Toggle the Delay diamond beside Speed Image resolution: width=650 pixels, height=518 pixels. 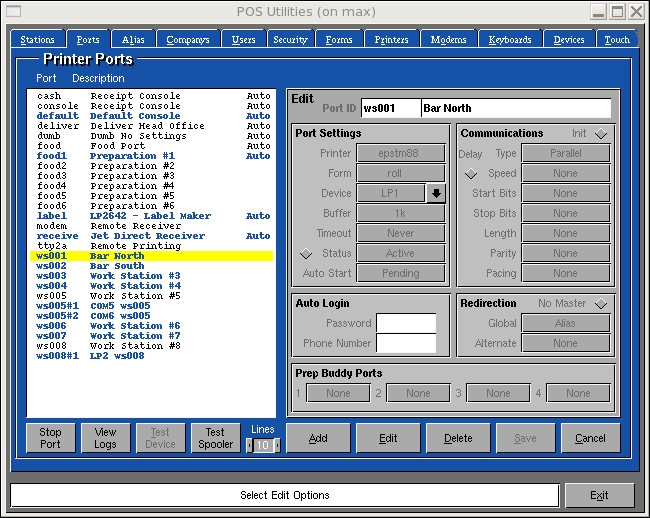[x=471, y=173]
